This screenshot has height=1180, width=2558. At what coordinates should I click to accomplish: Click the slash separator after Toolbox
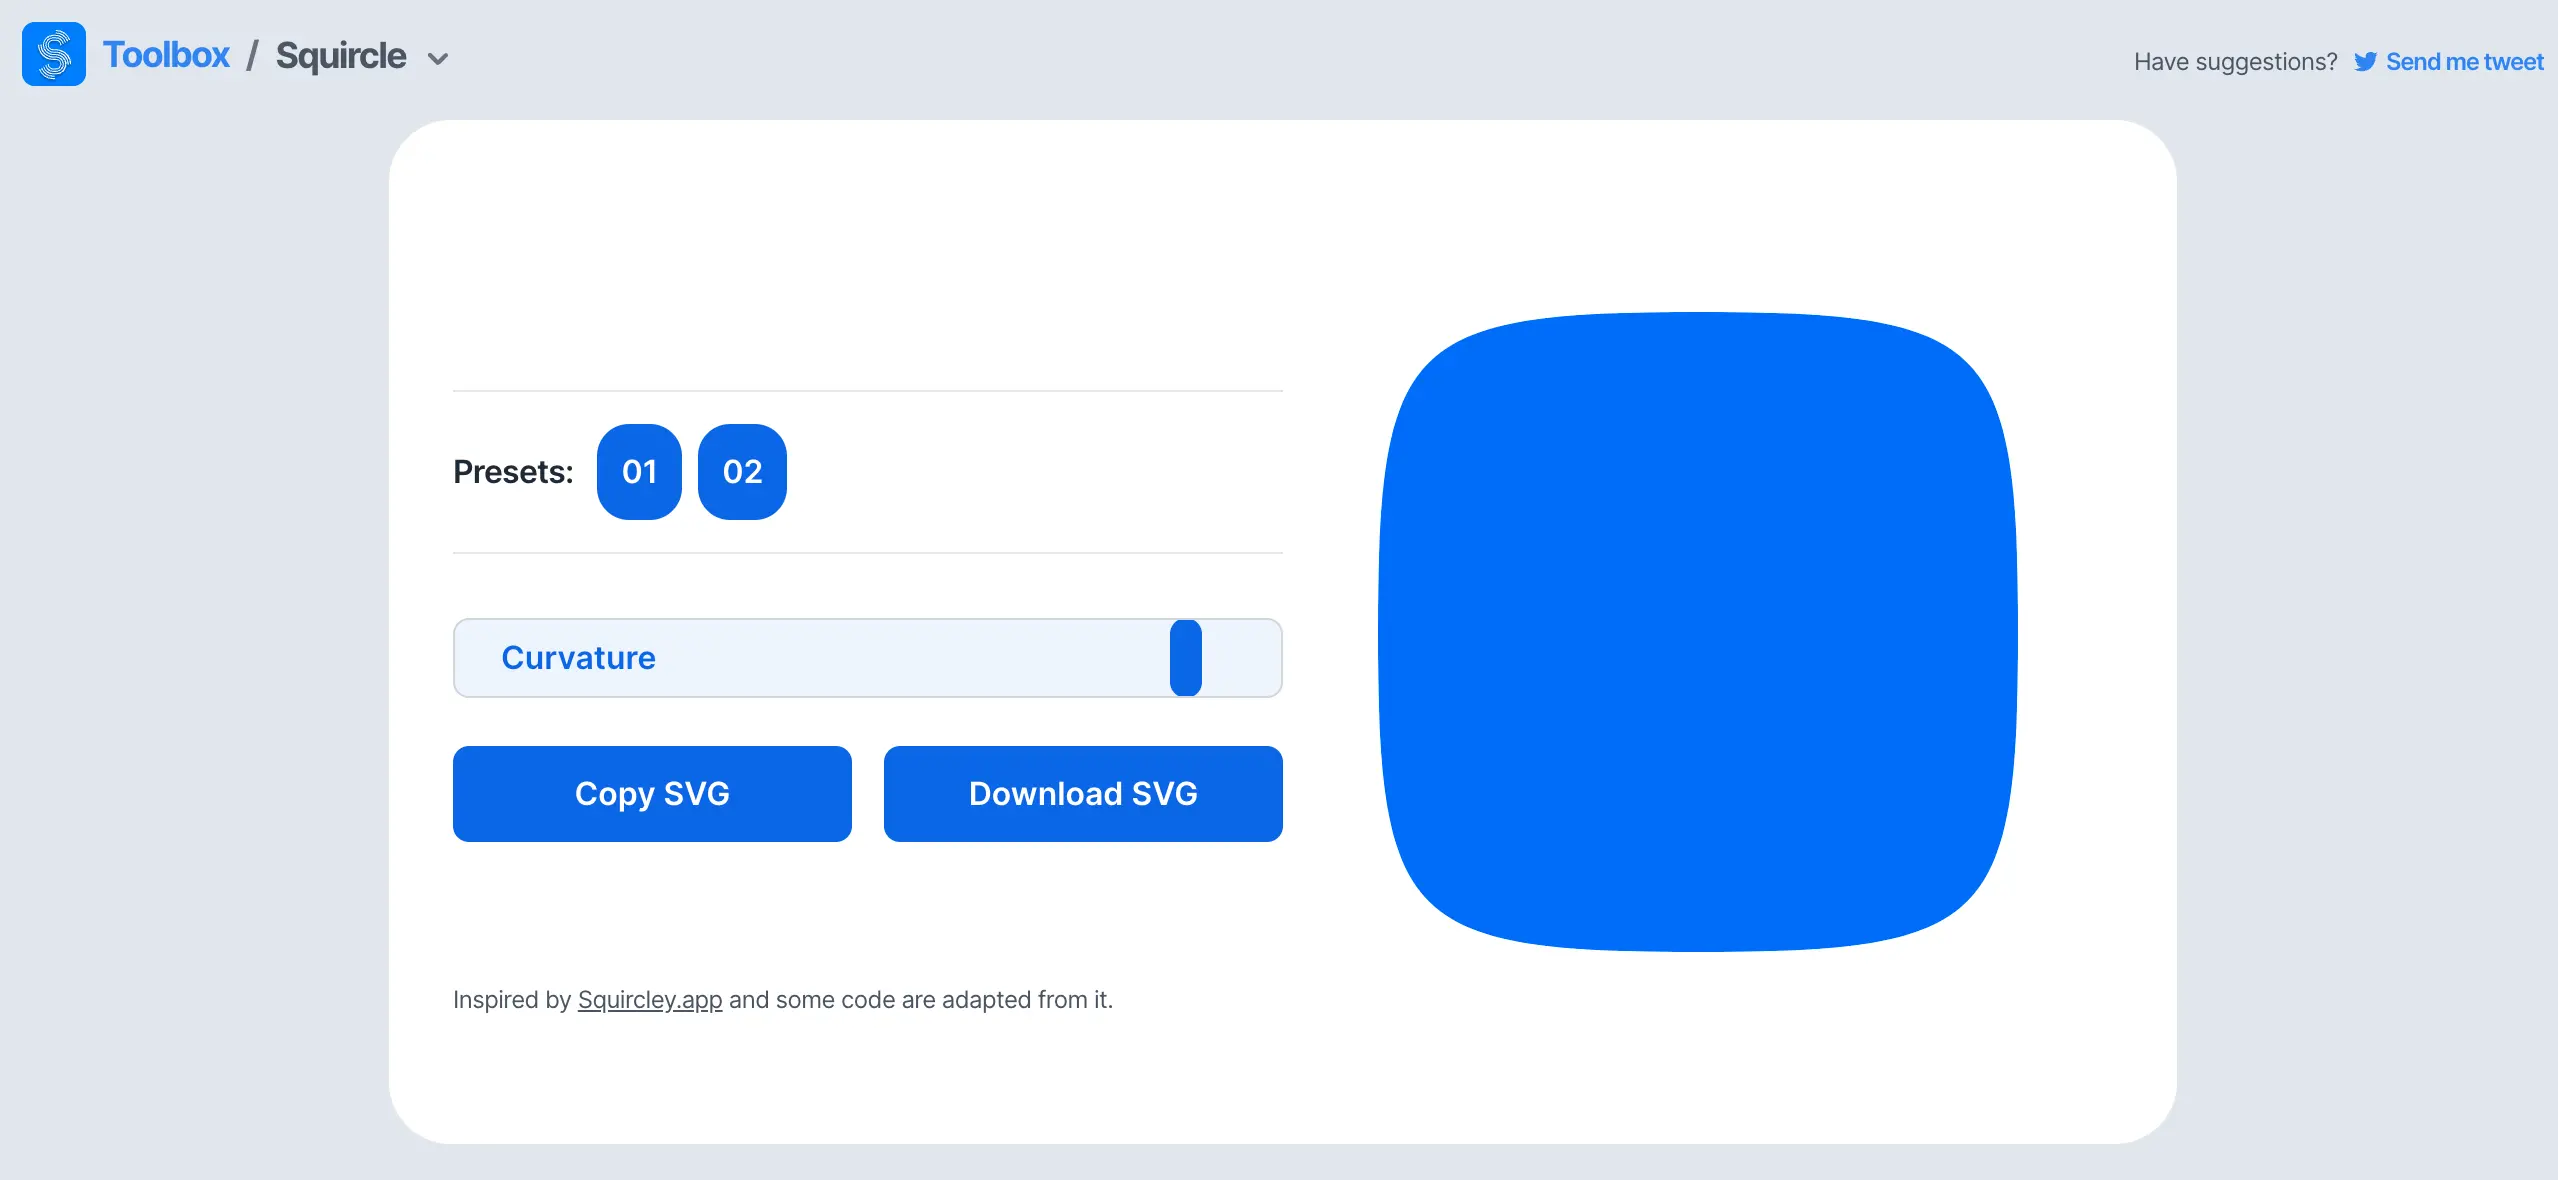pos(252,56)
